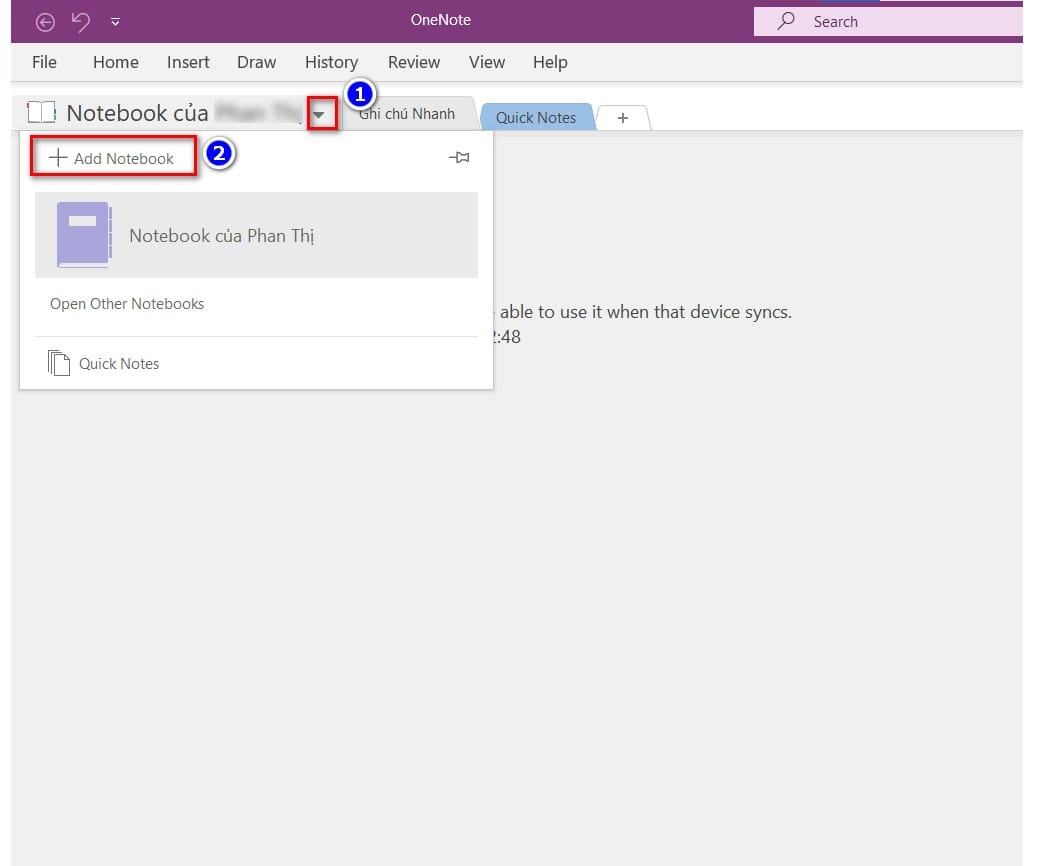The height and width of the screenshot is (866, 1037).
Task: Open the Home ribbon tab
Action: click(116, 62)
